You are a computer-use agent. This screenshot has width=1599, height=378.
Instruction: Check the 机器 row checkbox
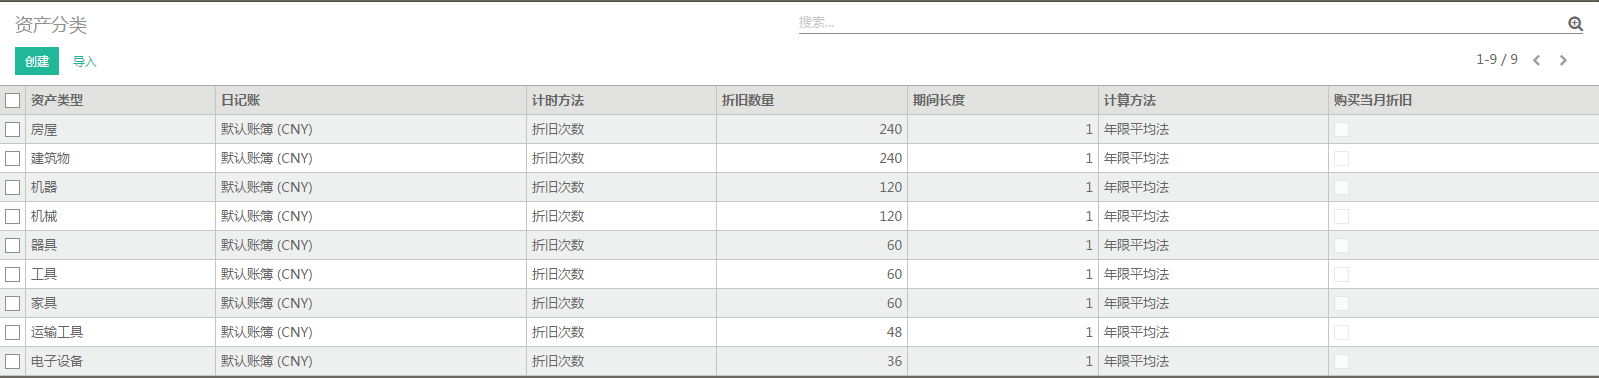coord(13,187)
